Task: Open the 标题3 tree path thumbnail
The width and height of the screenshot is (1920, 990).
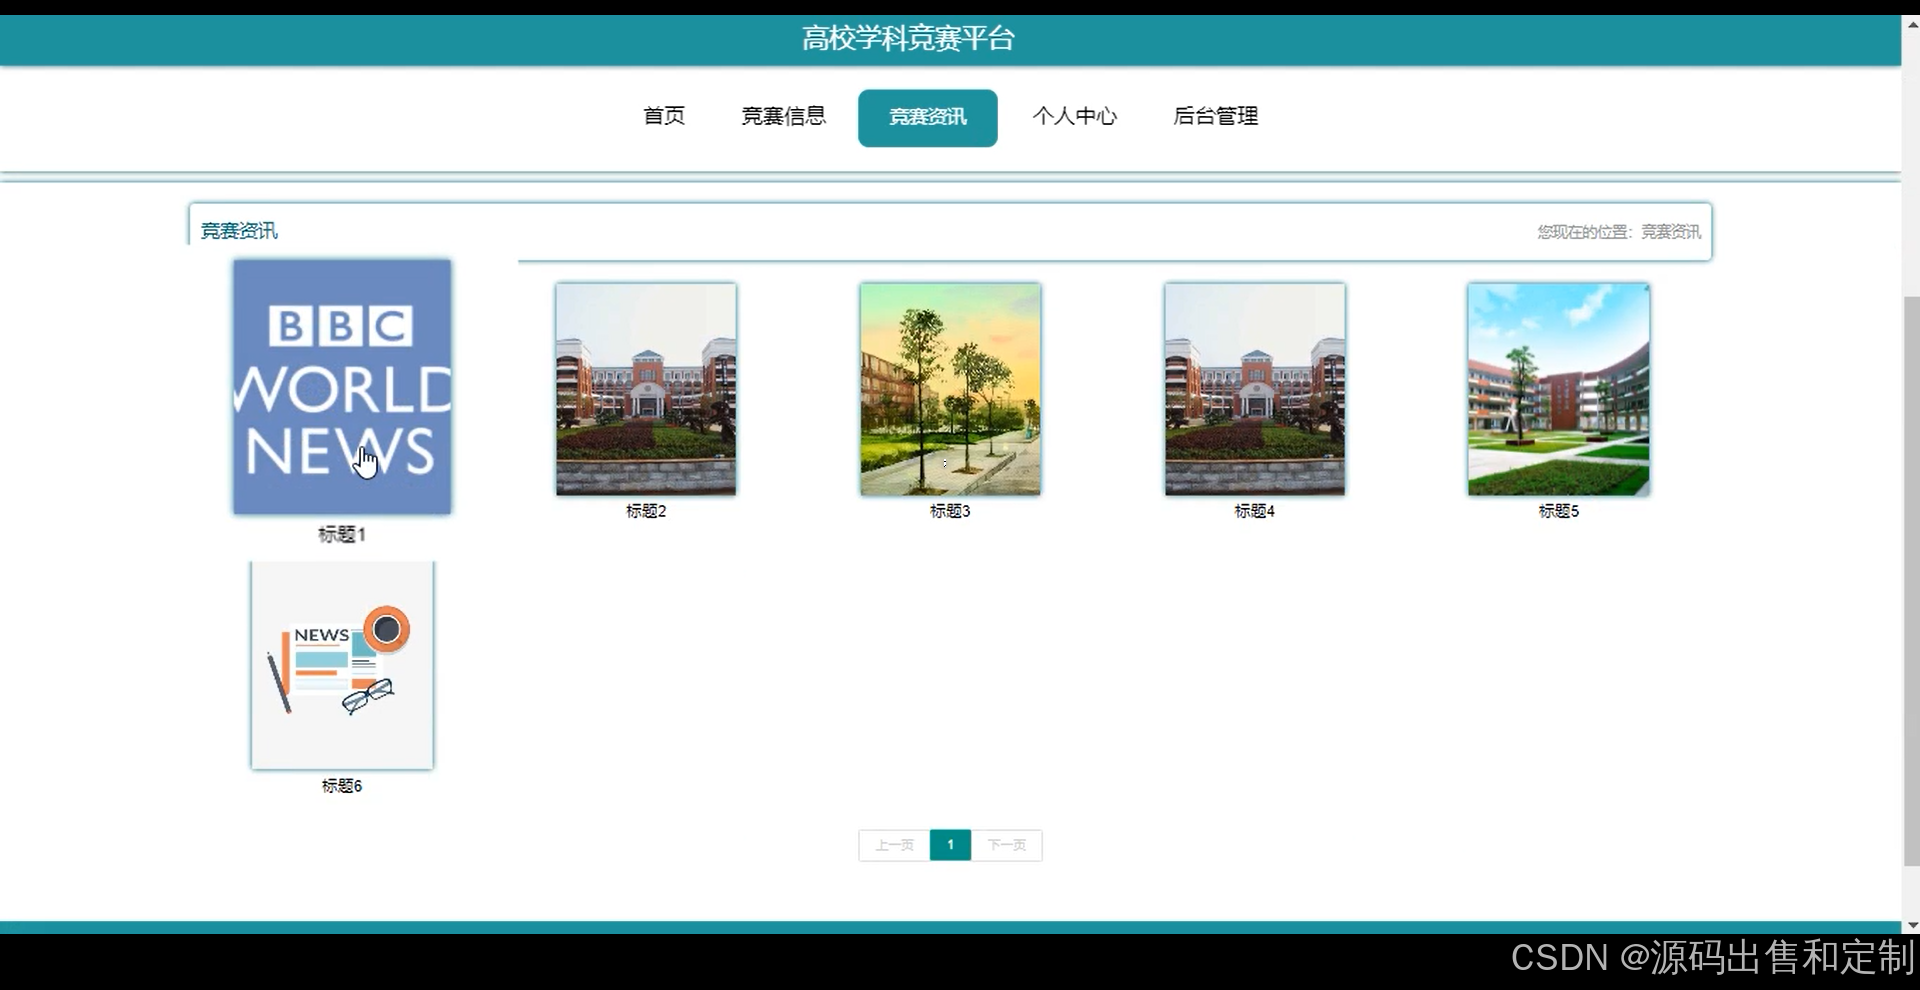Action: pyautogui.click(x=950, y=389)
